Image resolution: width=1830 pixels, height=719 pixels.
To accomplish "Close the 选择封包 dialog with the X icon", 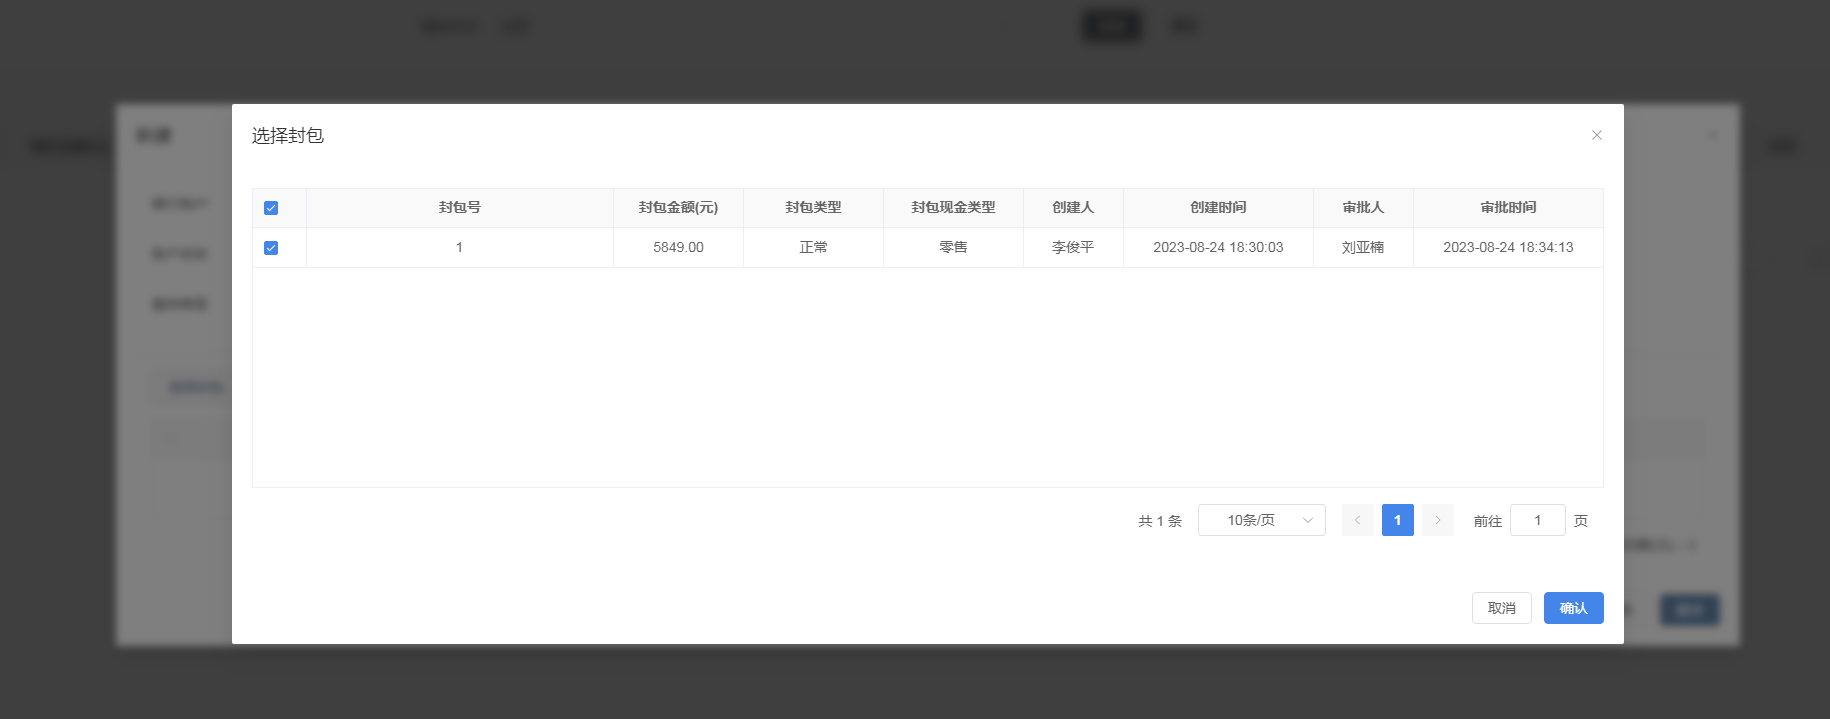I will 1596,135.
